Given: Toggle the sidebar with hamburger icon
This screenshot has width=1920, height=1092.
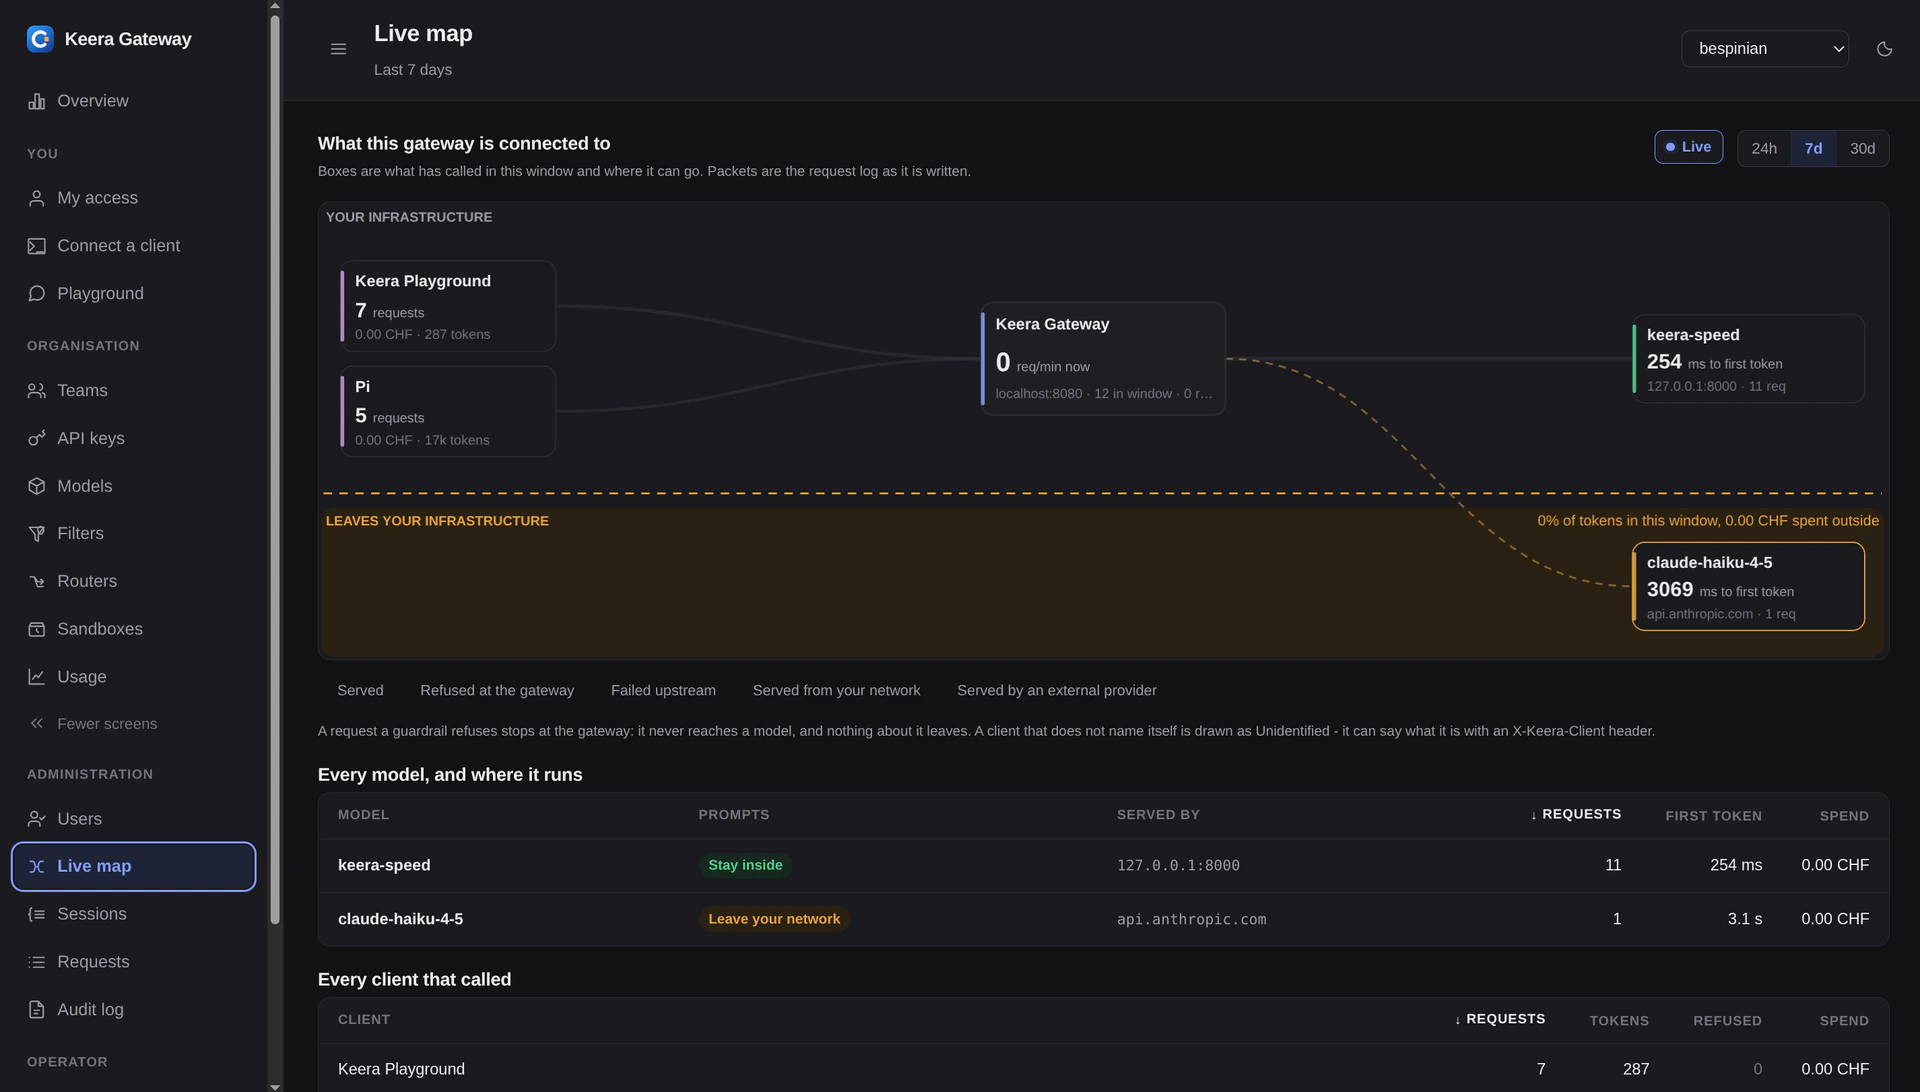Looking at the screenshot, I should pyautogui.click(x=338, y=49).
